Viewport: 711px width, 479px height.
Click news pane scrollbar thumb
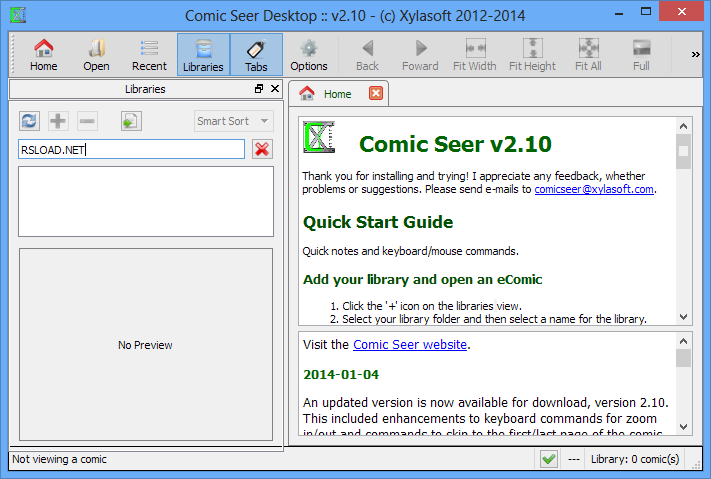pos(683,358)
